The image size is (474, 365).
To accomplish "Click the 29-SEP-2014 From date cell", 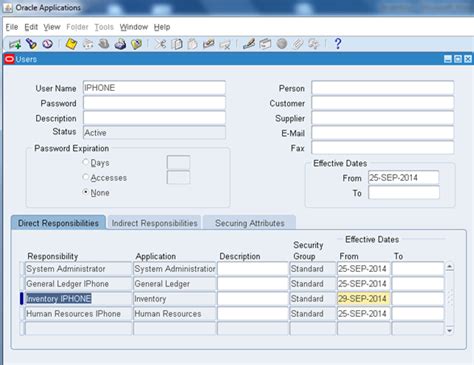I will click(x=363, y=299).
